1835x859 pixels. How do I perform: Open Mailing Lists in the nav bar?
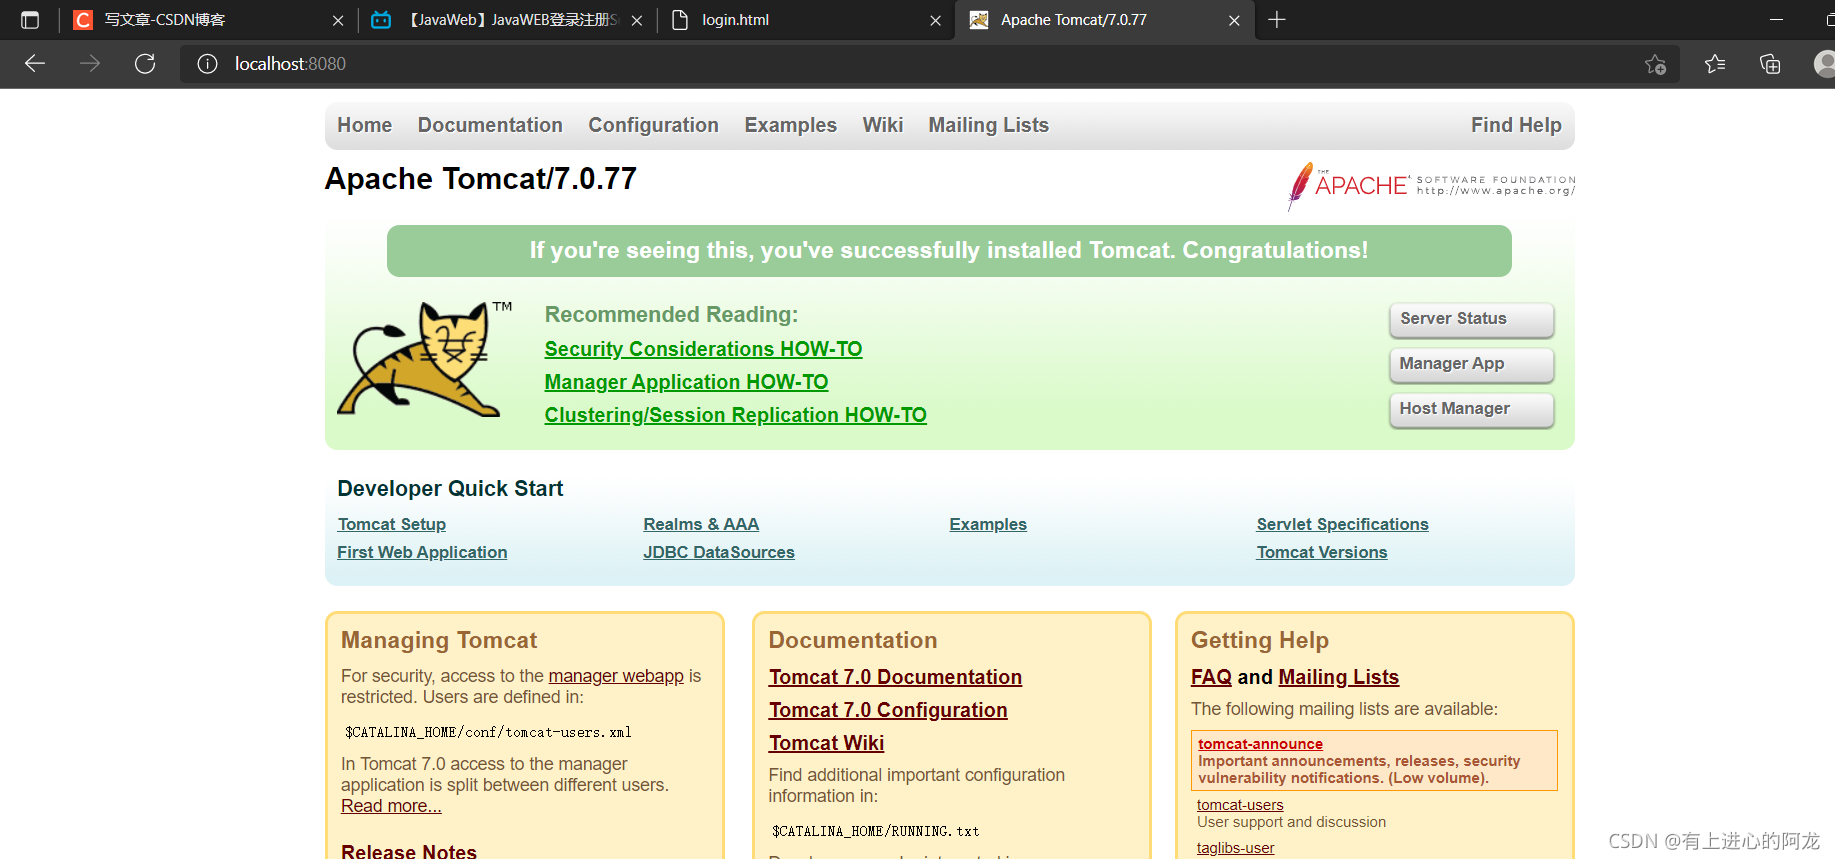coord(988,125)
